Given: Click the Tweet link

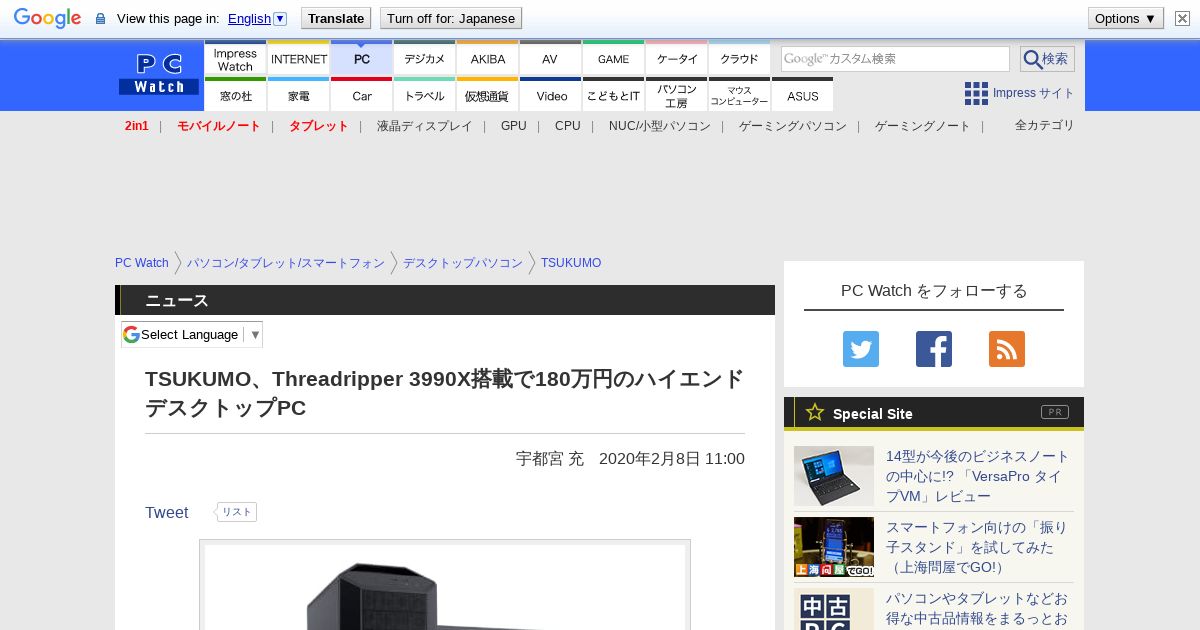Looking at the screenshot, I should pos(167,512).
